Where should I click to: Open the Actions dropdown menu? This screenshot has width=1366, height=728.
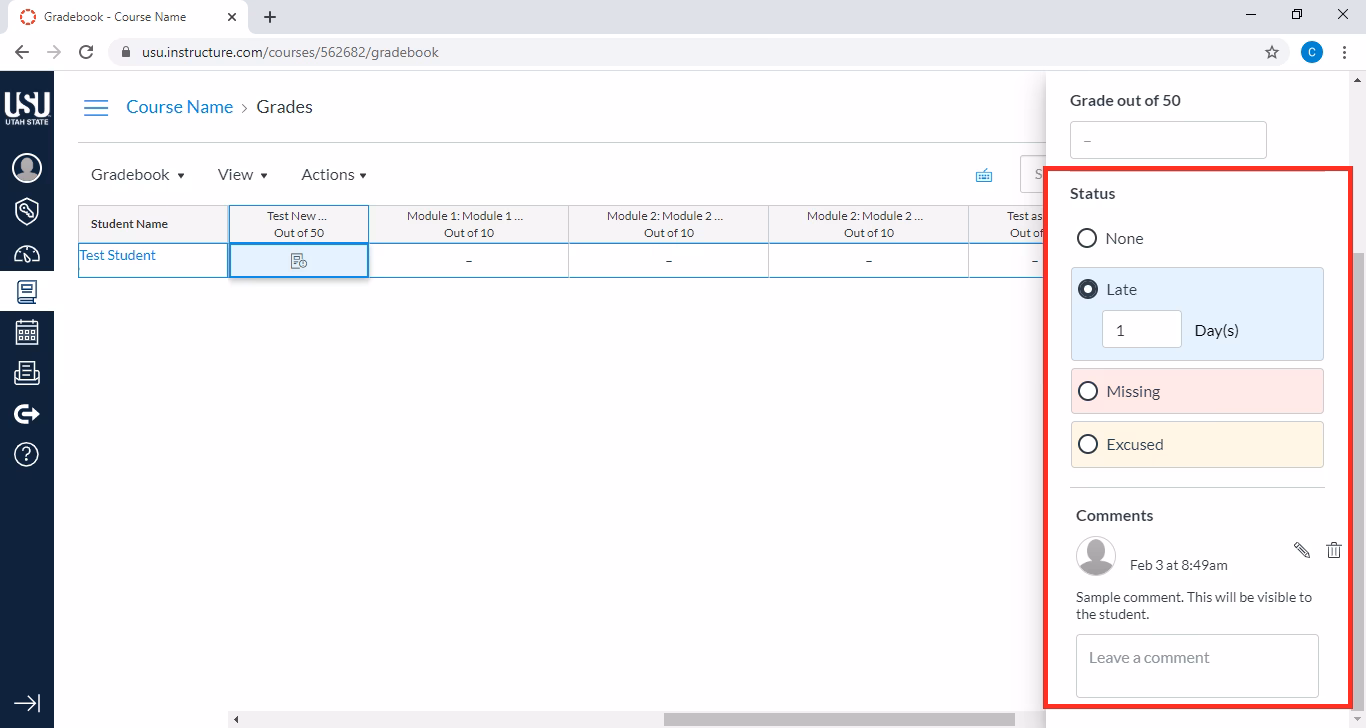tap(334, 175)
